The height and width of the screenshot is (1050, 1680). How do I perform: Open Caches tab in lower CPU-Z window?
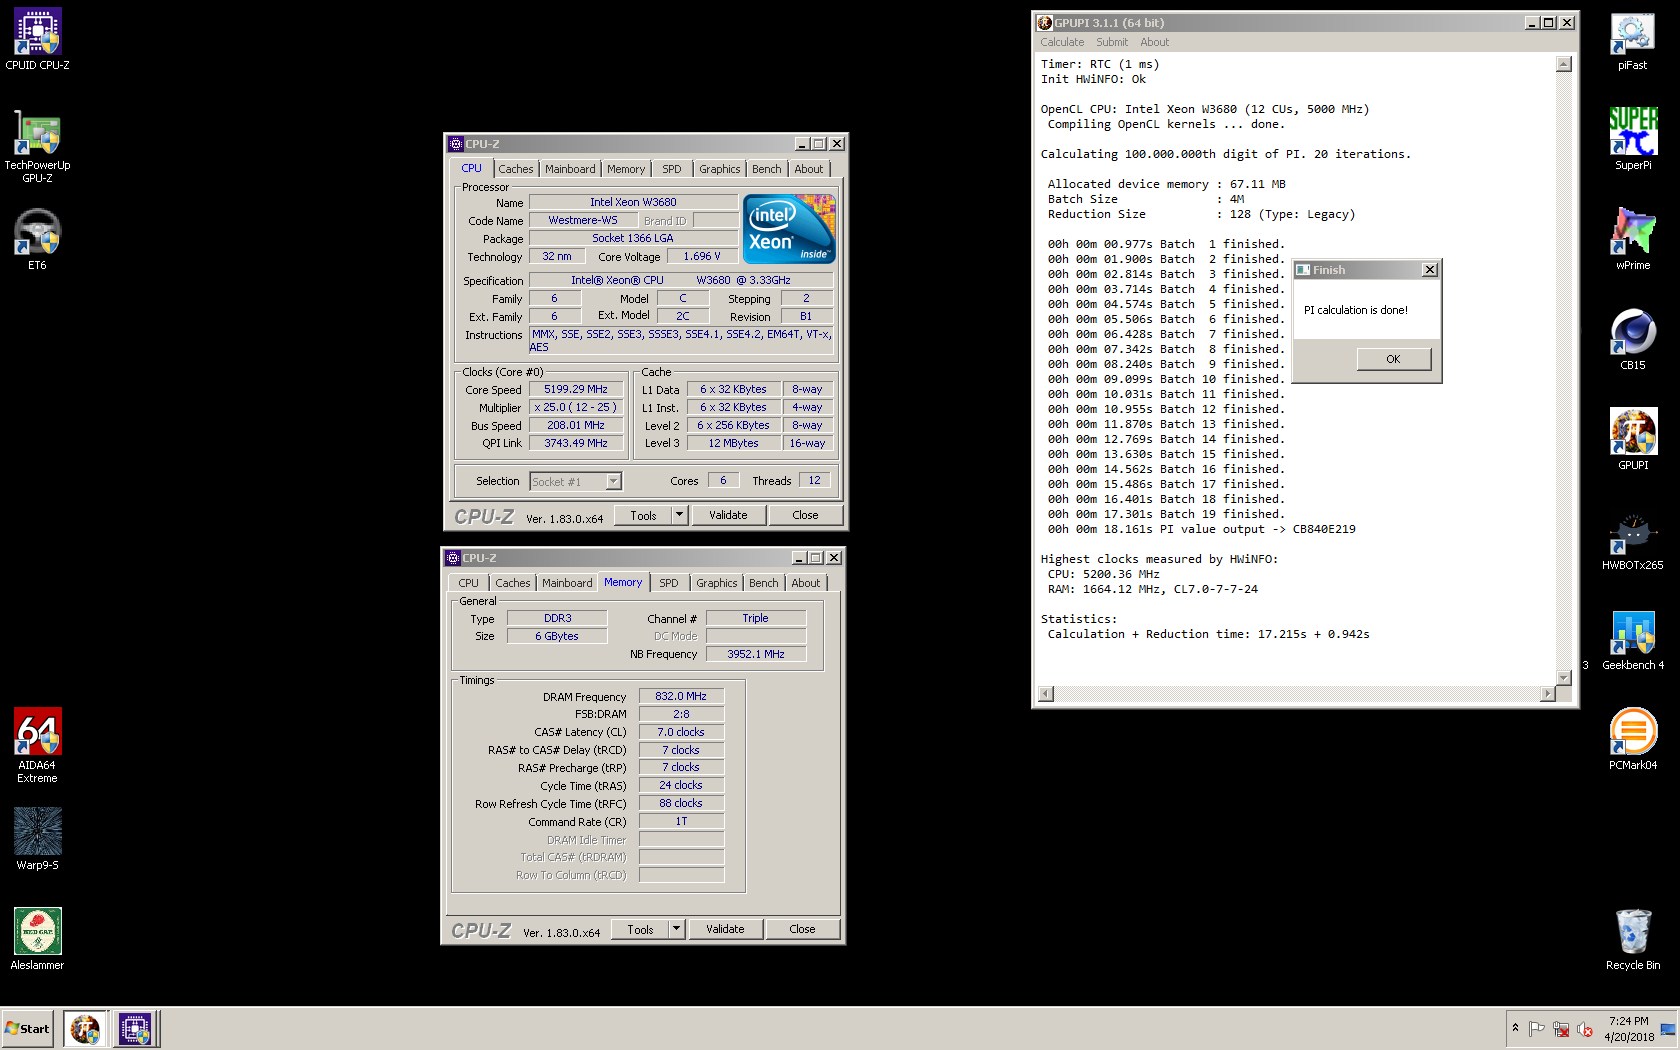click(x=513, y=583)
